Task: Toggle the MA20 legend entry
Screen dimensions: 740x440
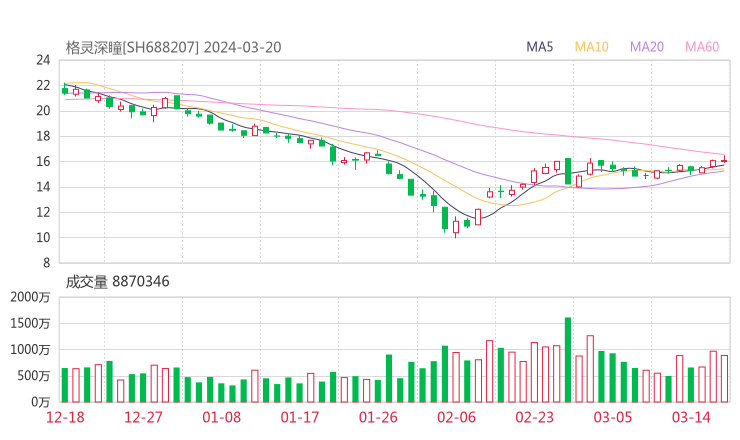Action: [647, 47]
